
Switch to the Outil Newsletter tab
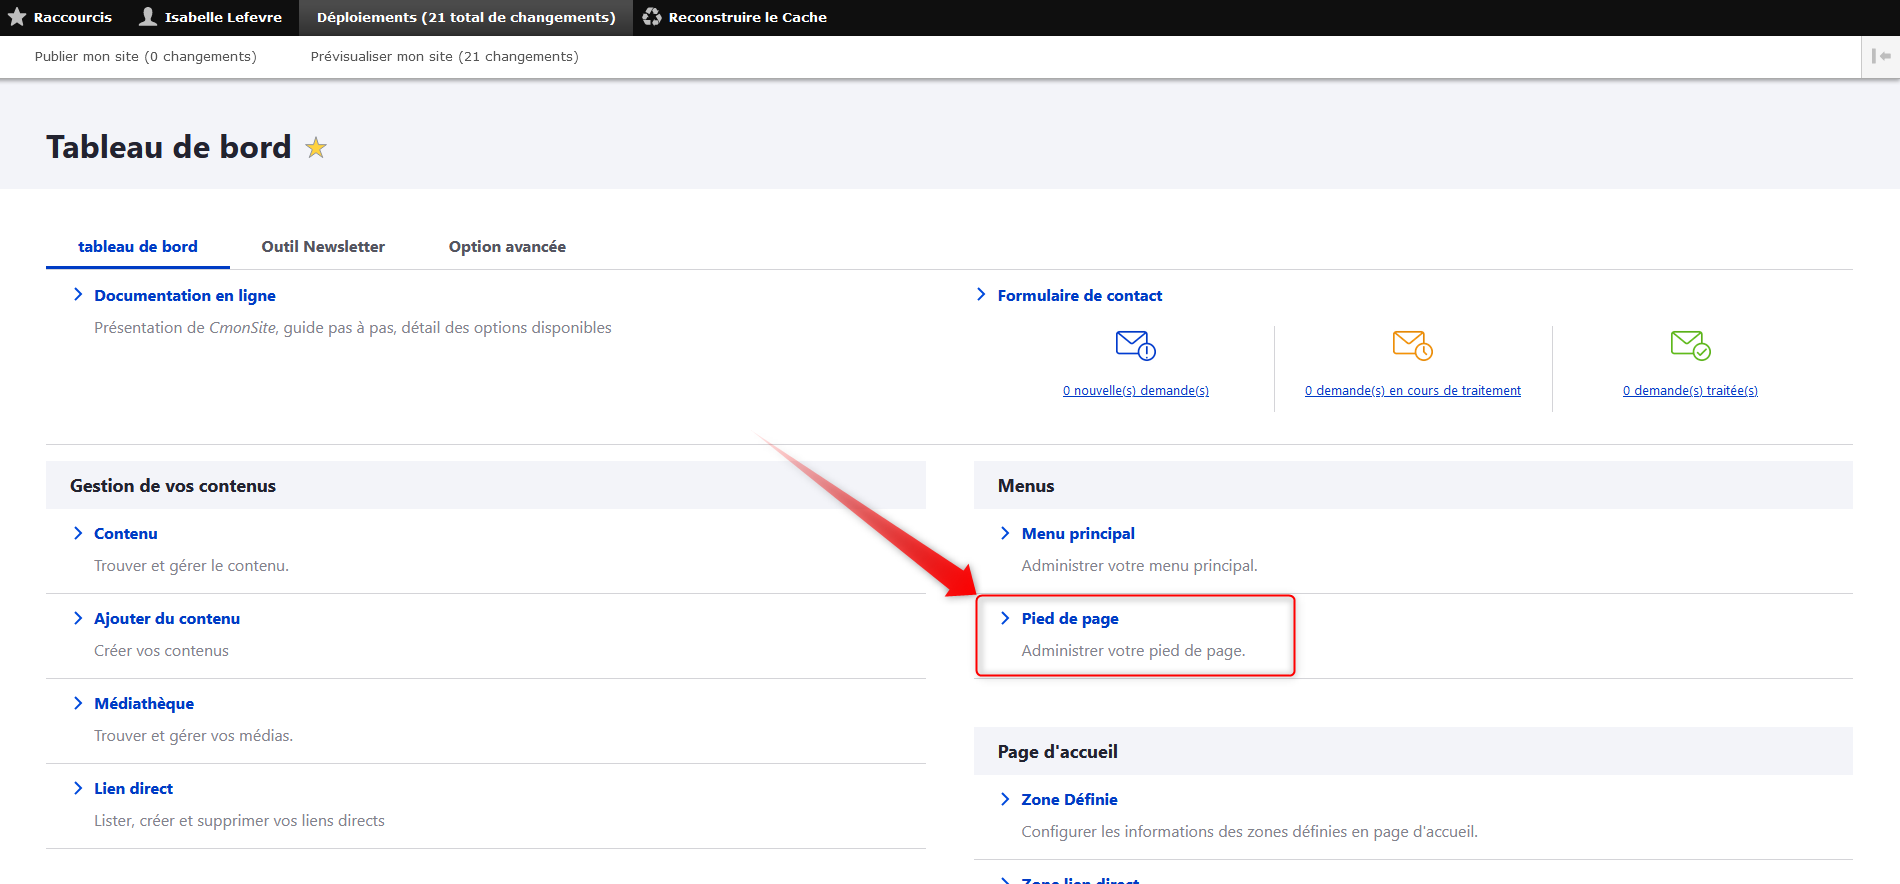pyautogui.click(x=323, y=247)
